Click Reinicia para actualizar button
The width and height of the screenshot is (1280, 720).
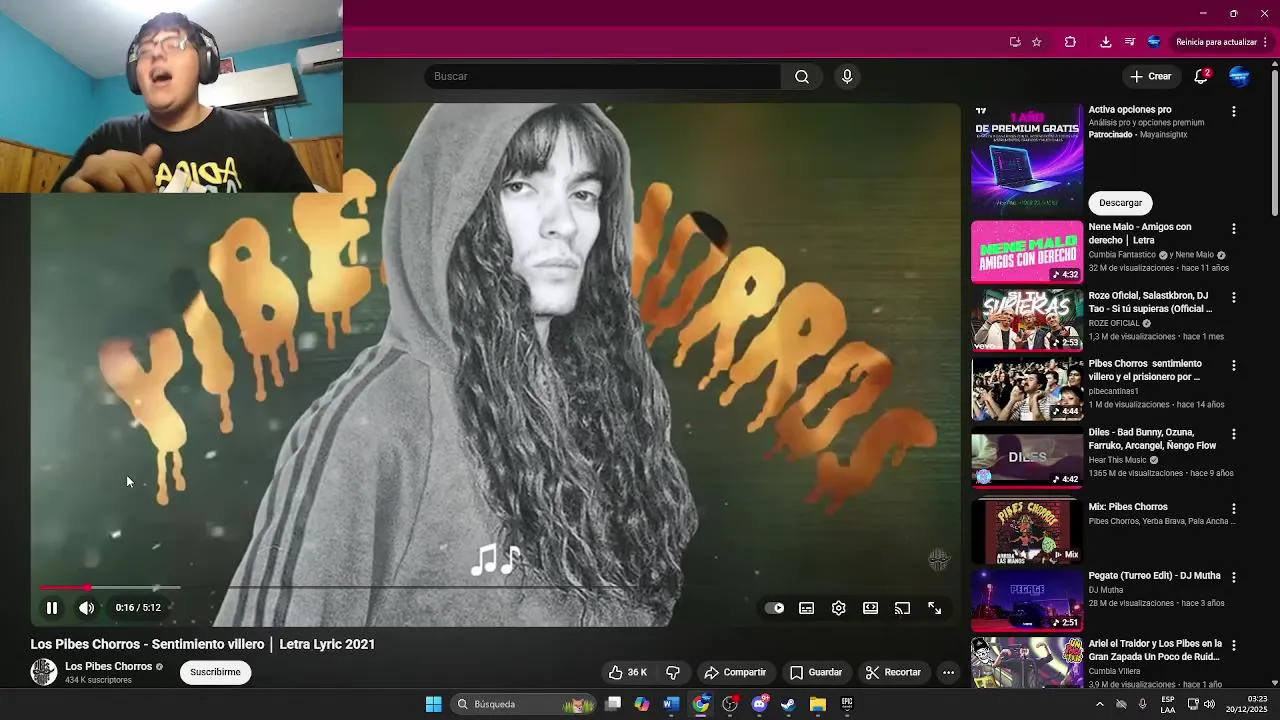click(x=1216, y=42)
